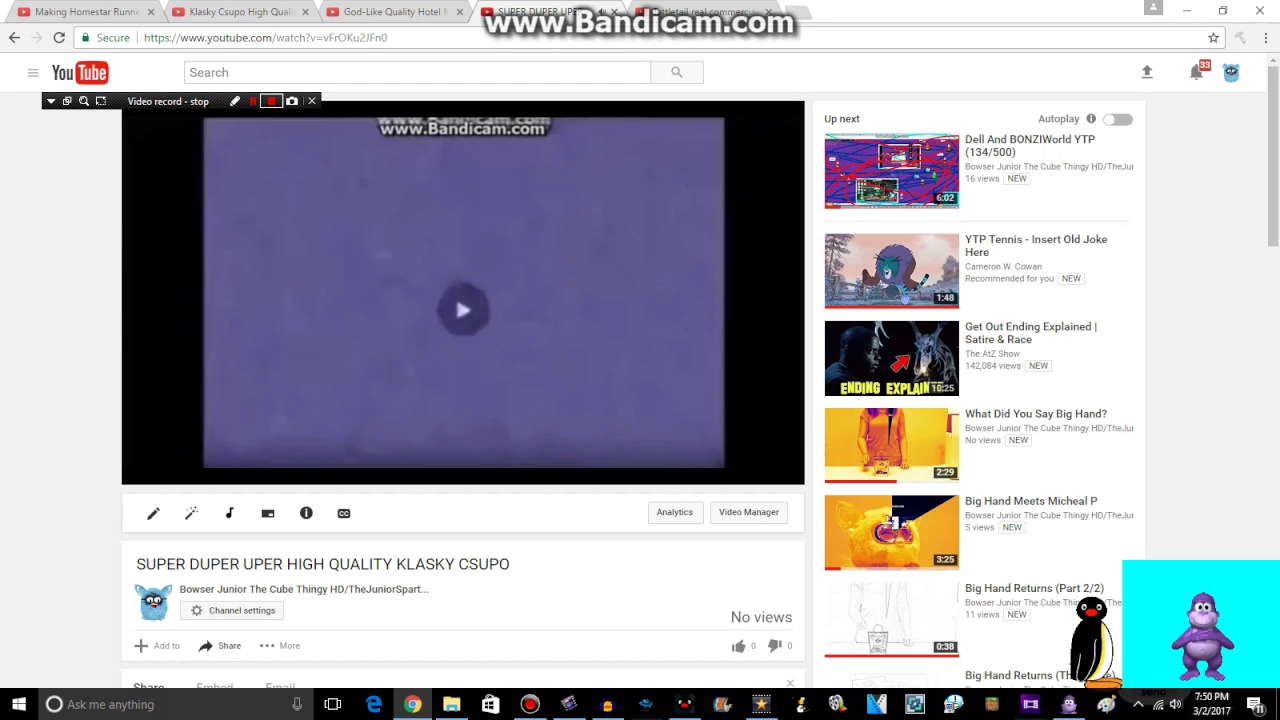
Task: Open What Did You Say Big Hand? title
Action: [x=1036, y=414]
